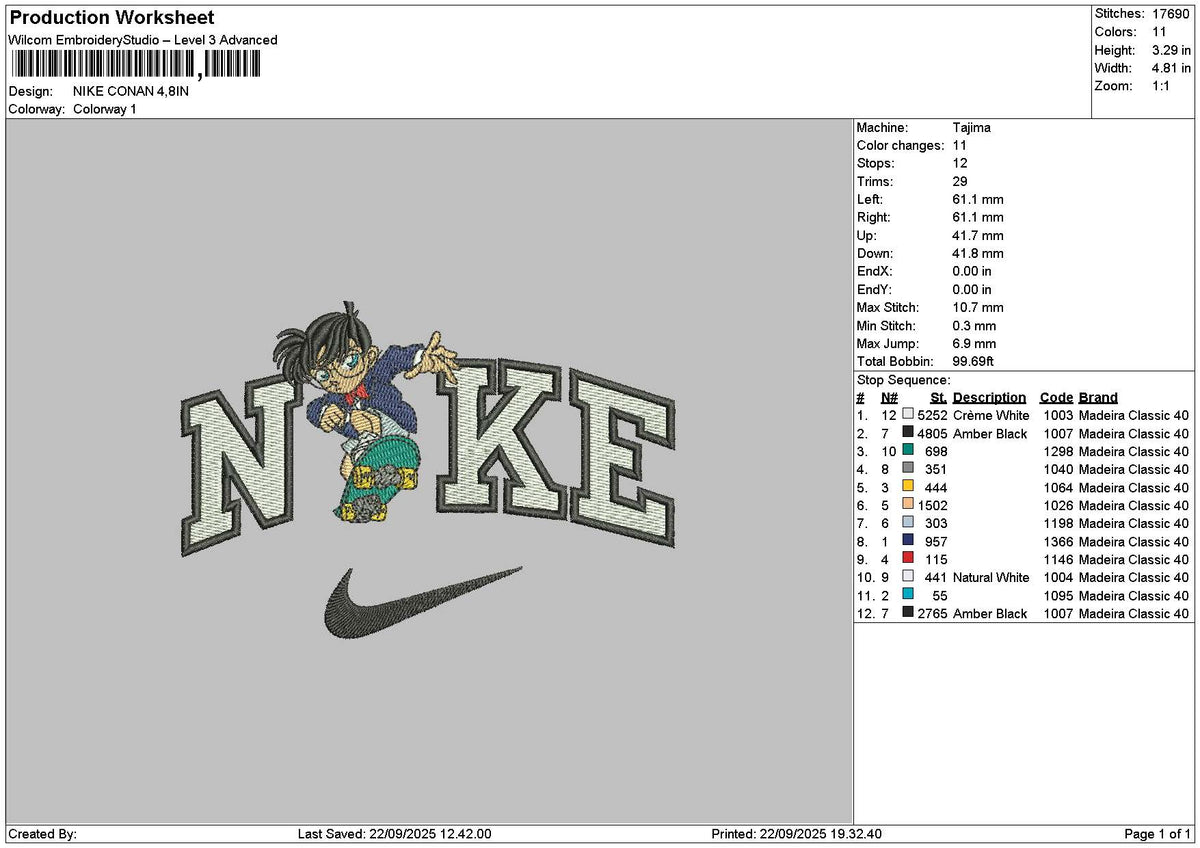Click the Total Bobbin value 99.69ft
This screenshot has width=1200, height=848.
pyautogui.click(x=974, y=362)
